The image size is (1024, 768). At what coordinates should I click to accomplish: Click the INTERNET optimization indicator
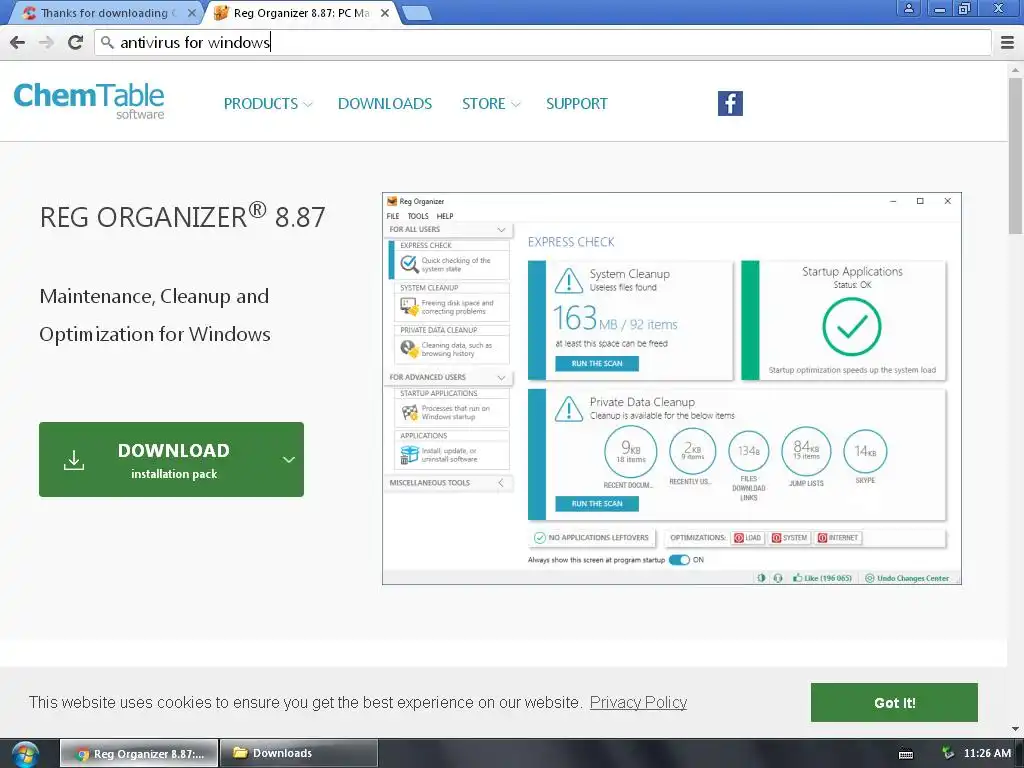pyautogui.click(x=839, y=537)
